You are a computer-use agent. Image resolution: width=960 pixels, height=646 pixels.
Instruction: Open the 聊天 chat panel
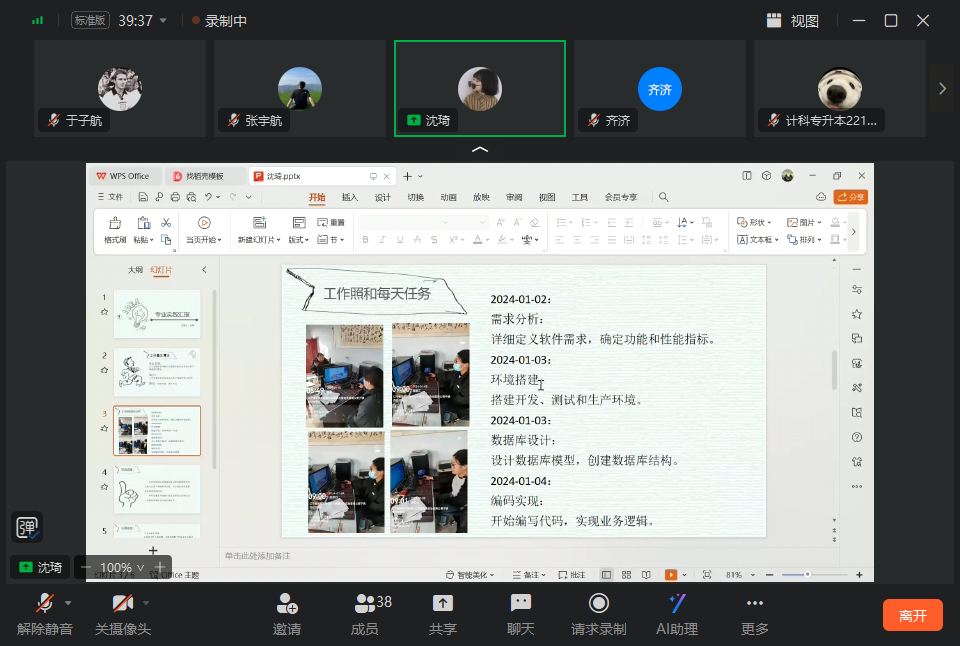coord(521,604)
